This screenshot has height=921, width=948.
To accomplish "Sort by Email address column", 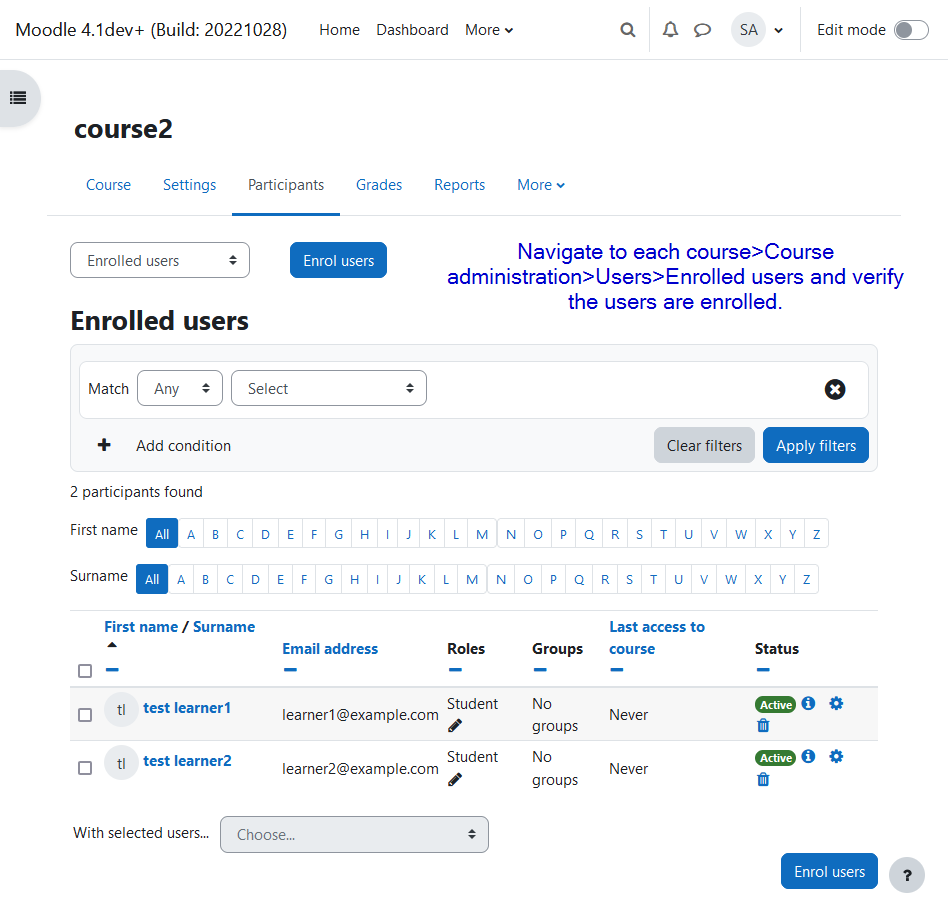I will point(330,649).
